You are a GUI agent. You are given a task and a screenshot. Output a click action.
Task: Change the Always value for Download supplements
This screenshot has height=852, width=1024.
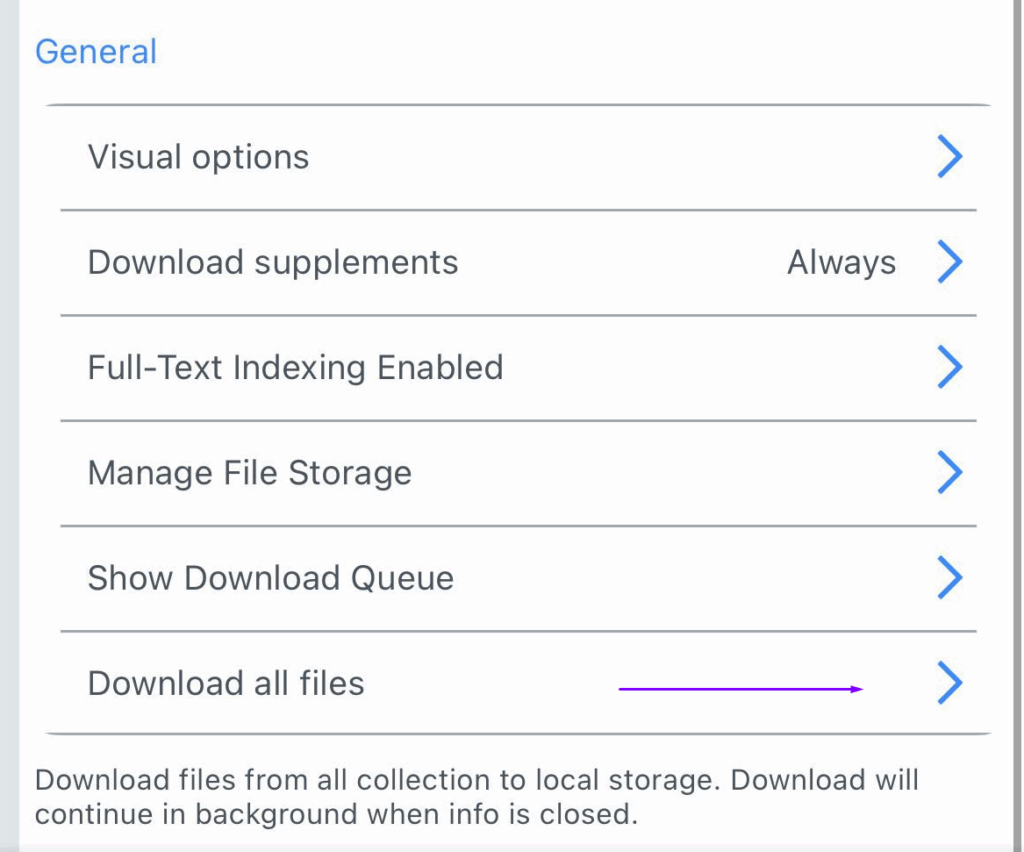point(841,262)
